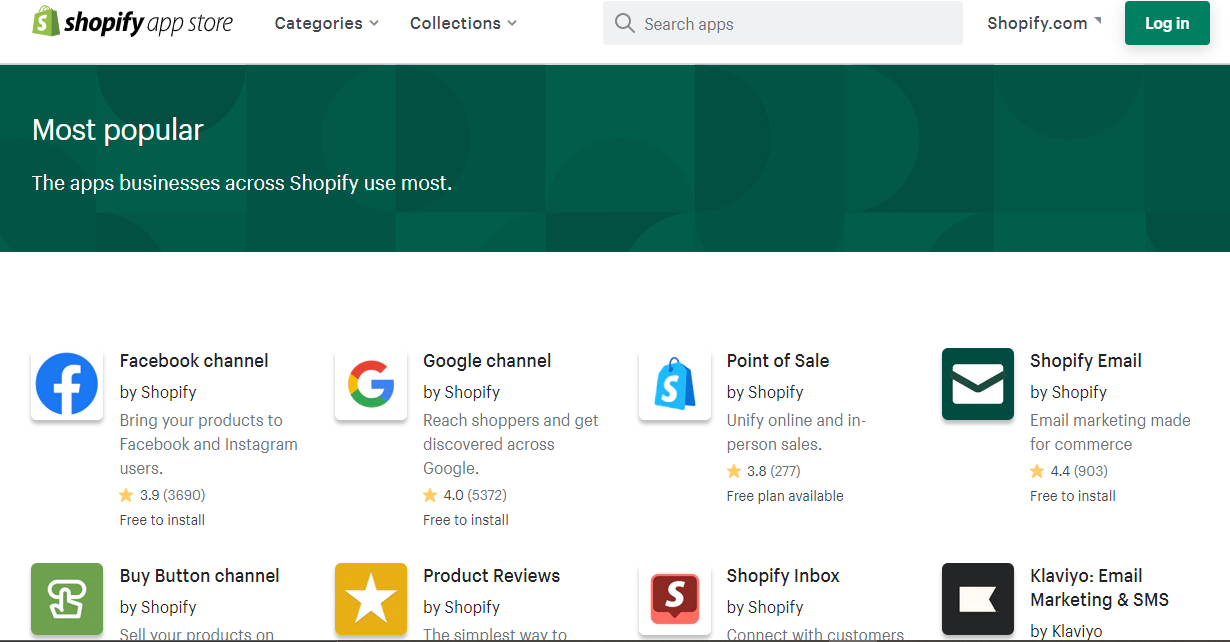The width and height of the screenshot is (1230, 642).
Task: Click 'Free plan available' under Point of Sale
Action: pos(785,496)
